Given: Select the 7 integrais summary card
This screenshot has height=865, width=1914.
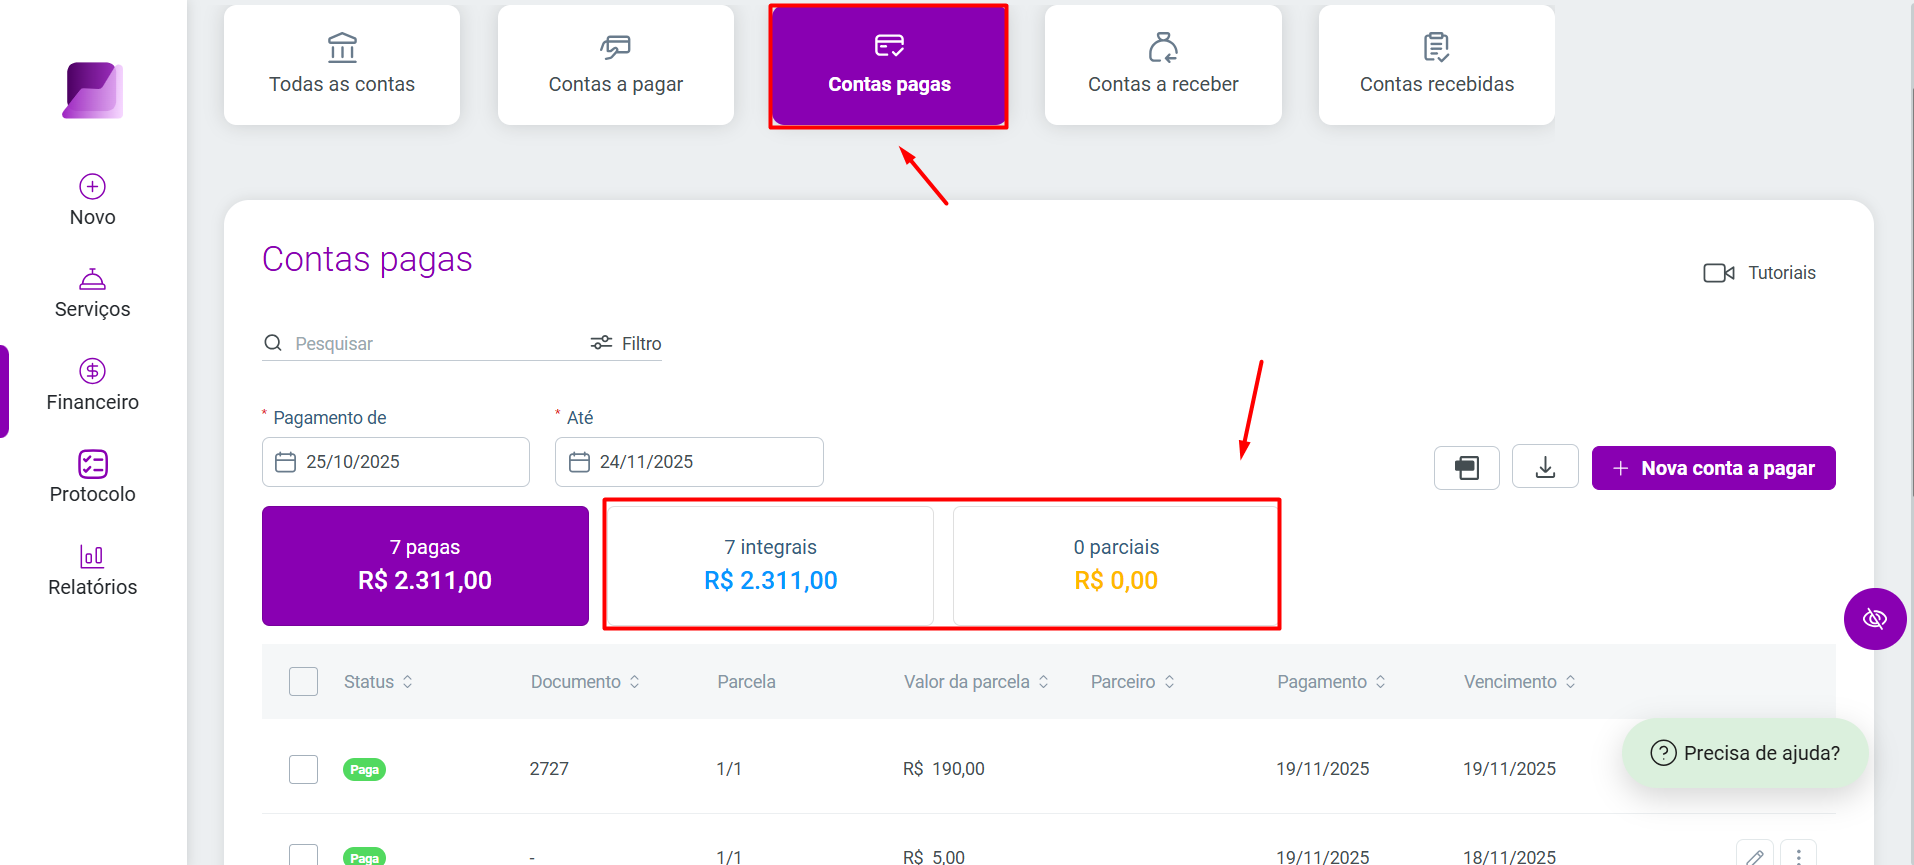Looking at the screenshot, I should point(771,566).
